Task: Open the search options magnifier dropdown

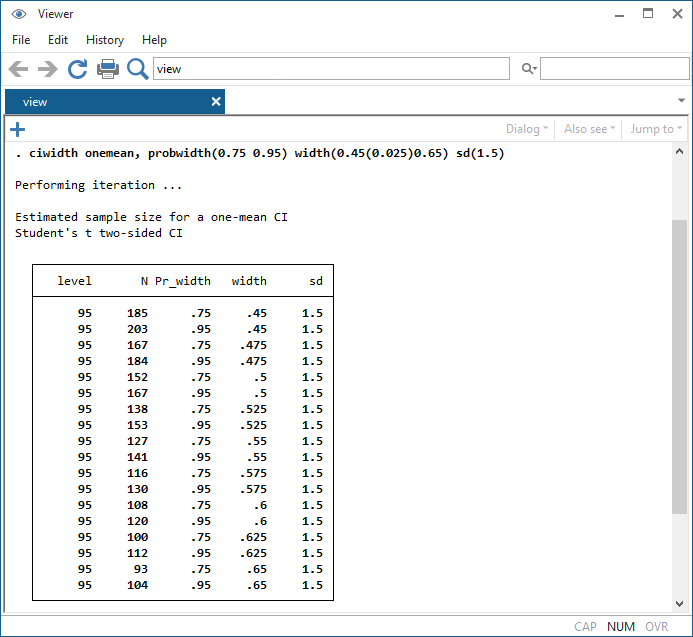Action: (529, 69)
